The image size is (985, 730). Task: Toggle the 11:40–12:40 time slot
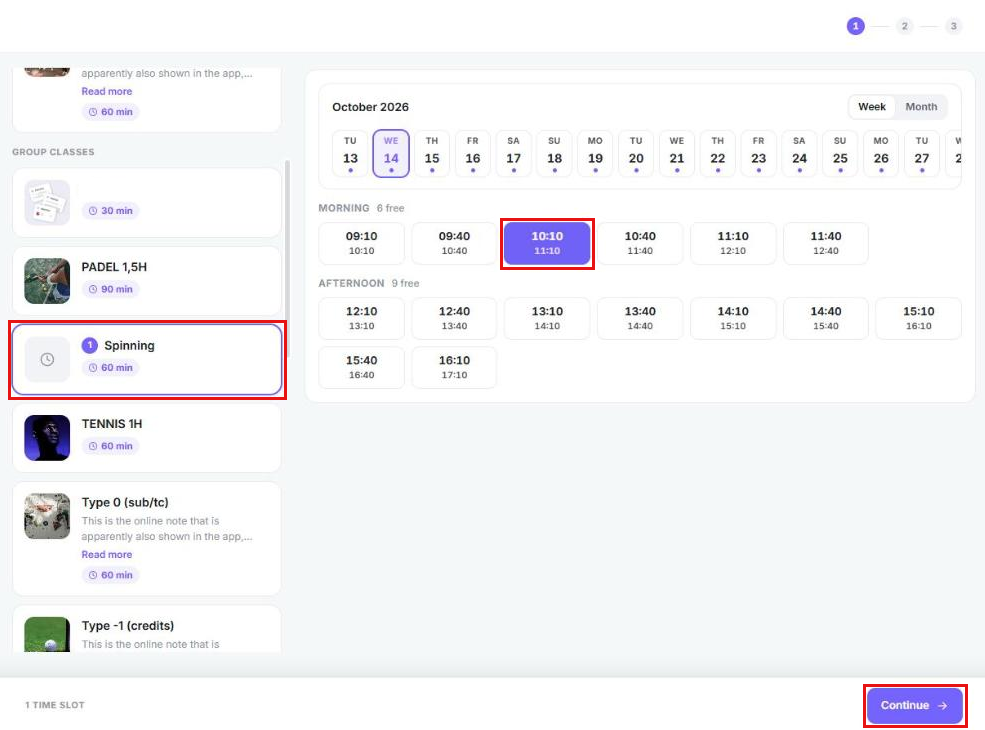(x=826, y=243)
